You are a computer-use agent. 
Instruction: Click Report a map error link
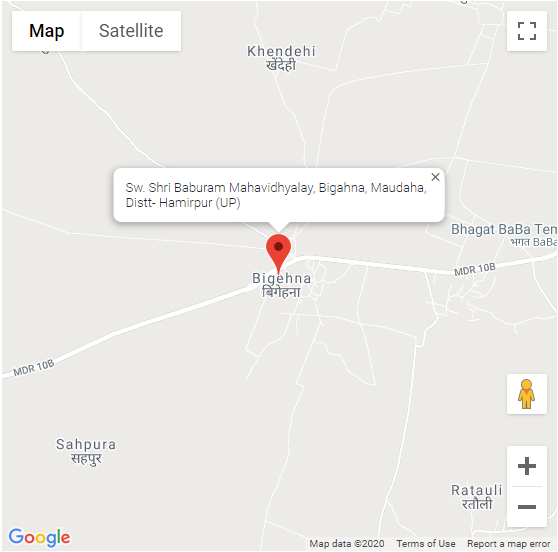point(509,544)
